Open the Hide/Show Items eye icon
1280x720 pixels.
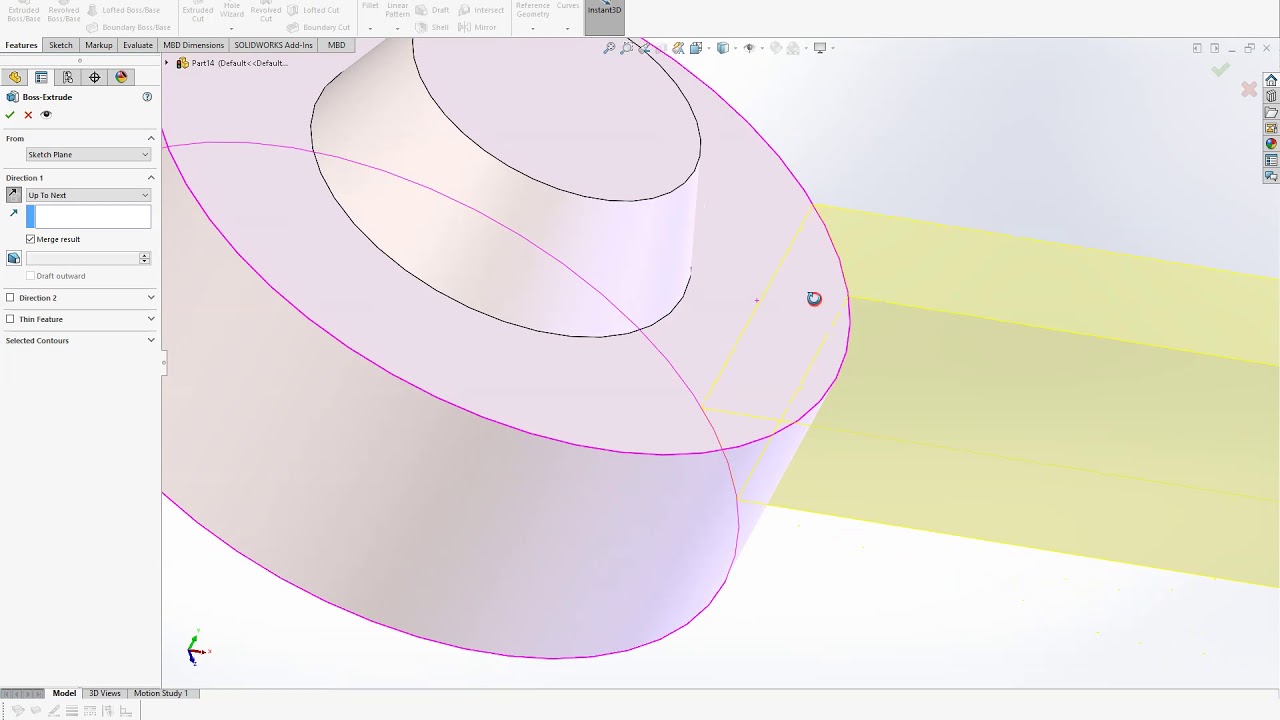click(x=749, y=48)
